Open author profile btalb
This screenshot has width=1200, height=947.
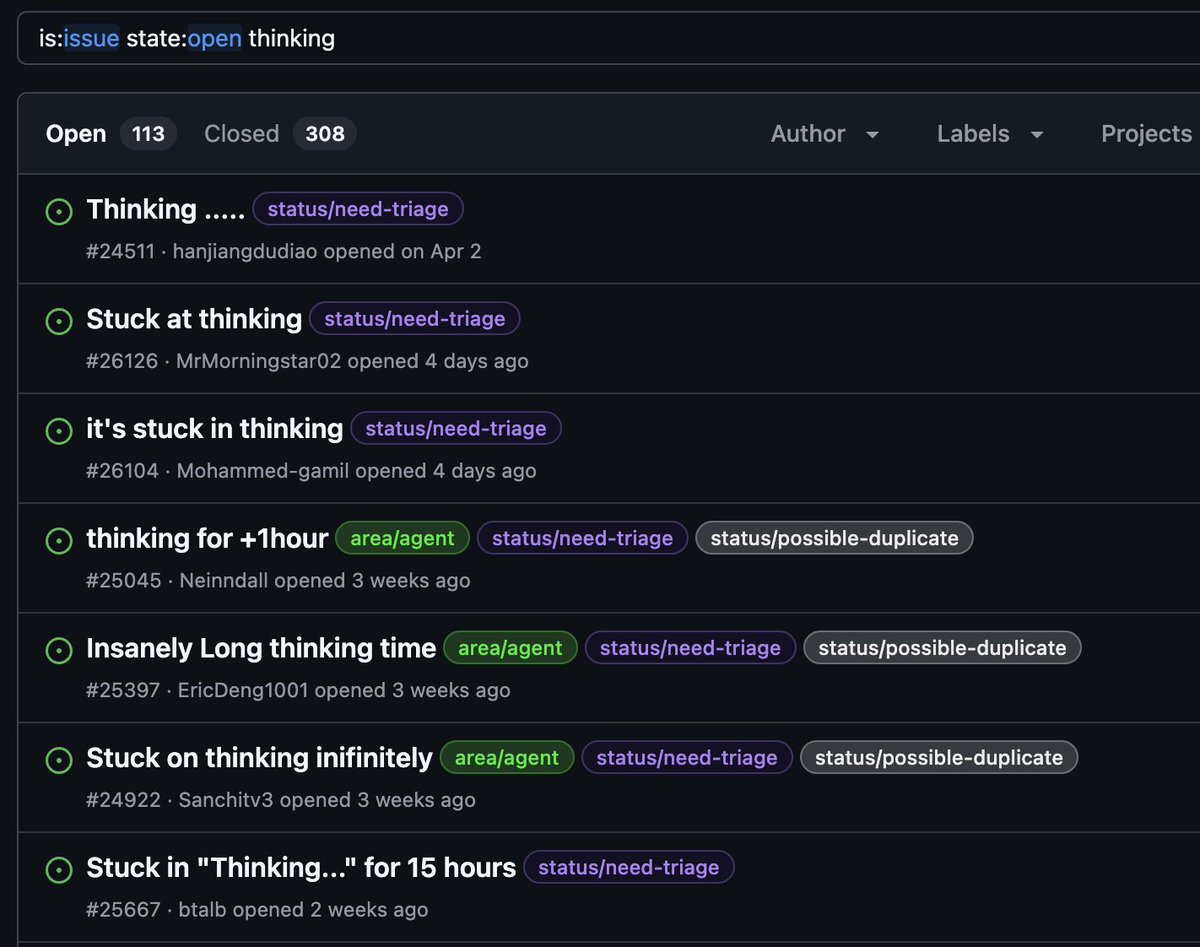tap(203, 910)
